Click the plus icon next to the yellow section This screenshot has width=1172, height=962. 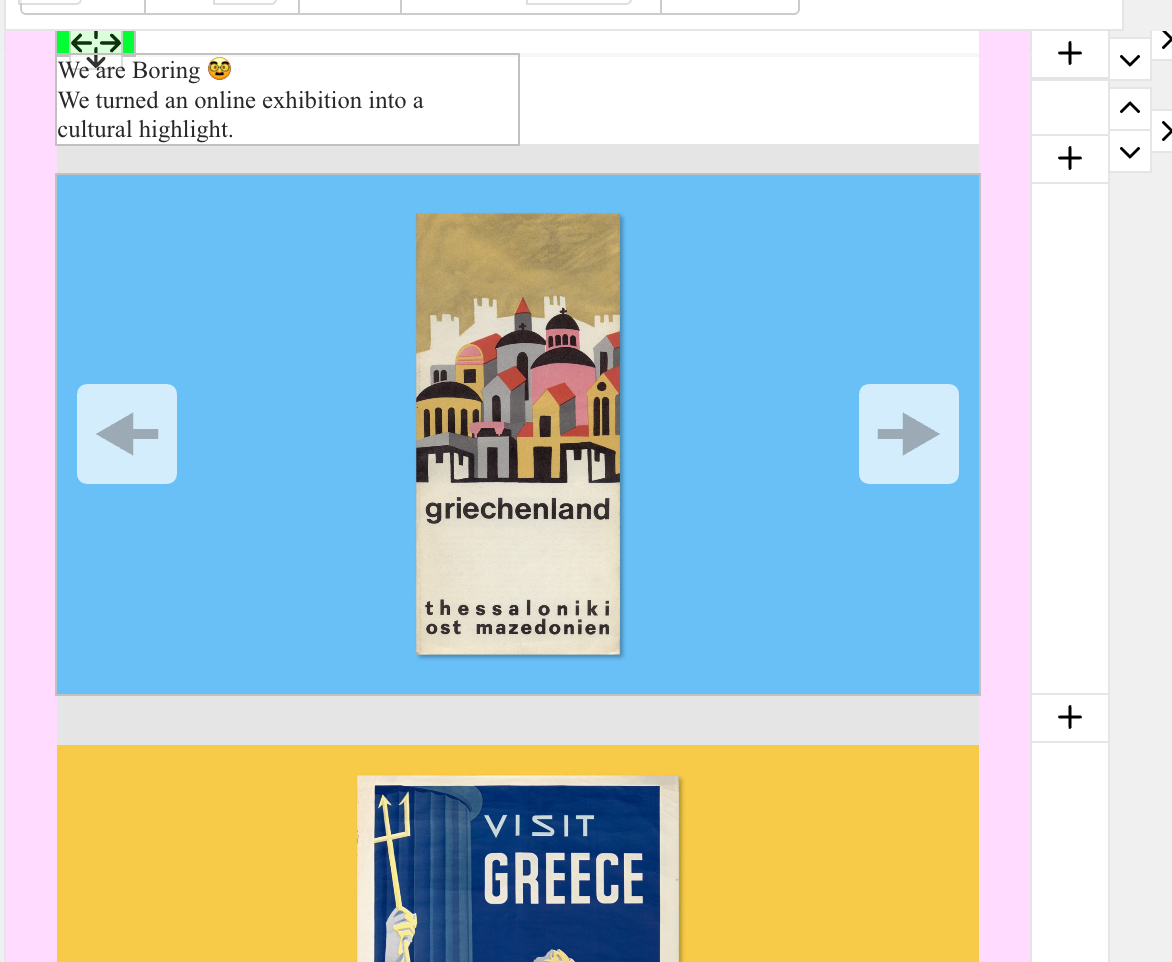tap(1069, 717)
